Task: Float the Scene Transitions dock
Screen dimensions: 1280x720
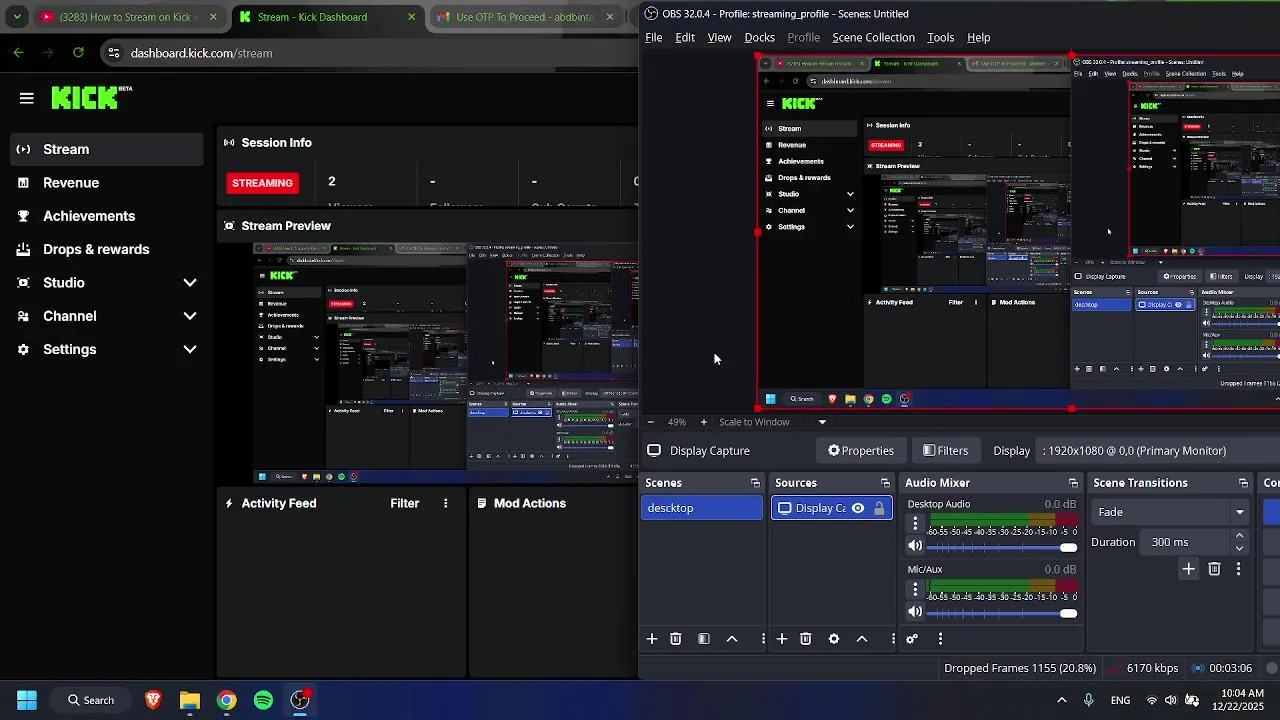Action: click(x=1243, y=483)
